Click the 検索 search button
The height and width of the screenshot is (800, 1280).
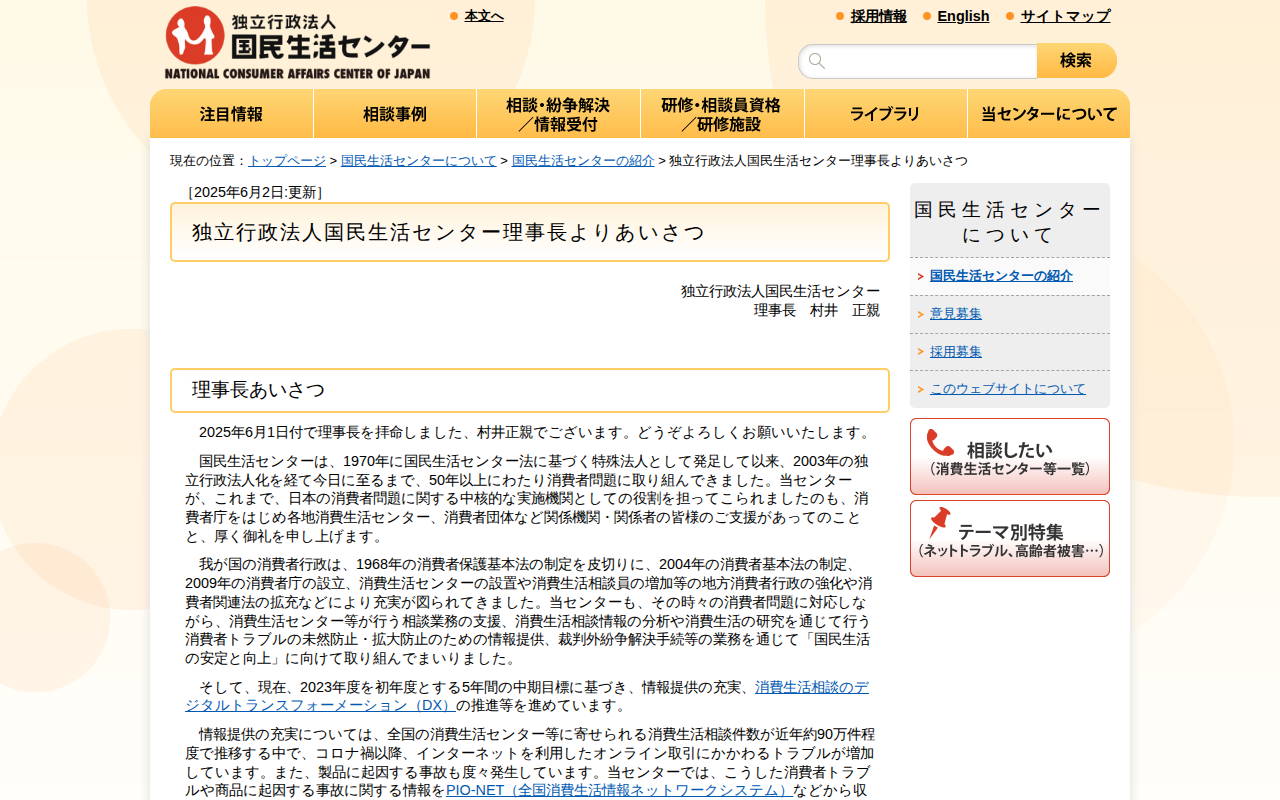(1077, 61)
